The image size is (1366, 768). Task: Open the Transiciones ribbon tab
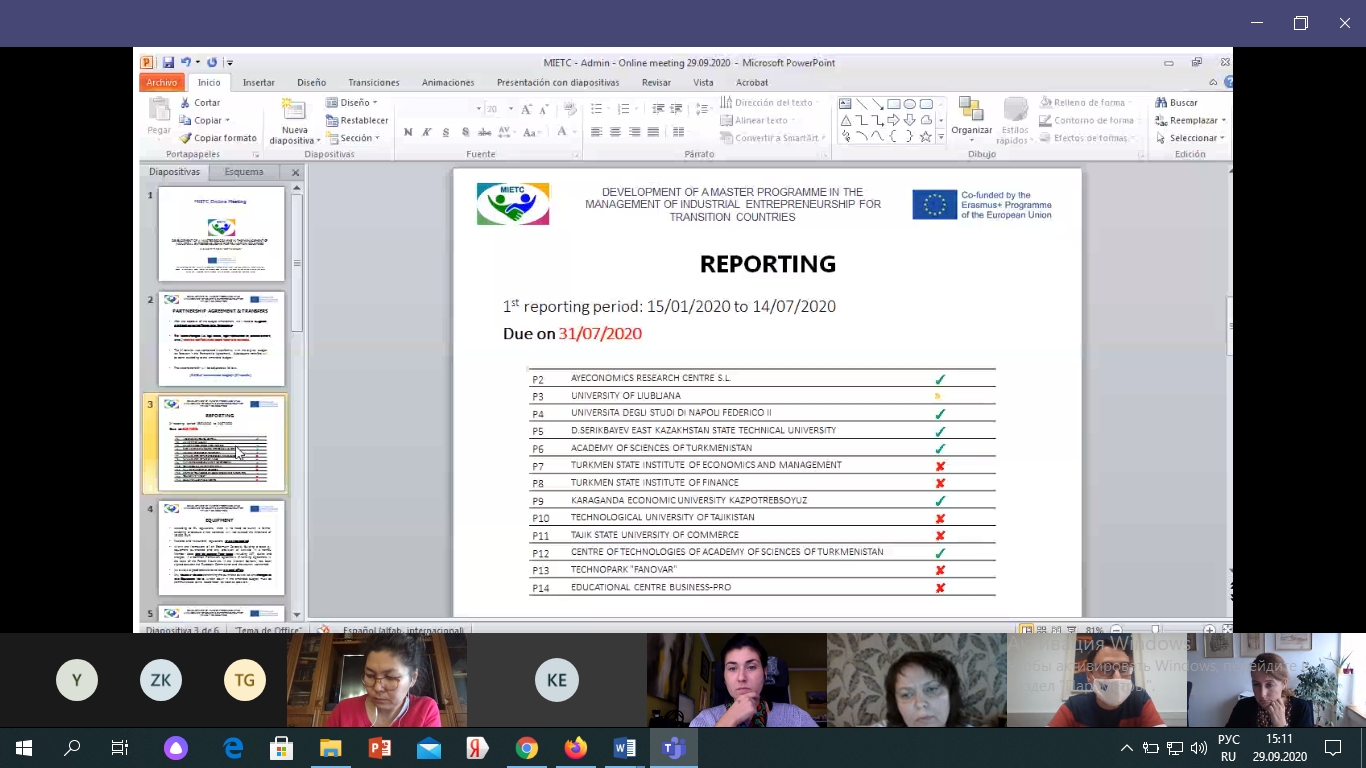(x=373, y=83)
